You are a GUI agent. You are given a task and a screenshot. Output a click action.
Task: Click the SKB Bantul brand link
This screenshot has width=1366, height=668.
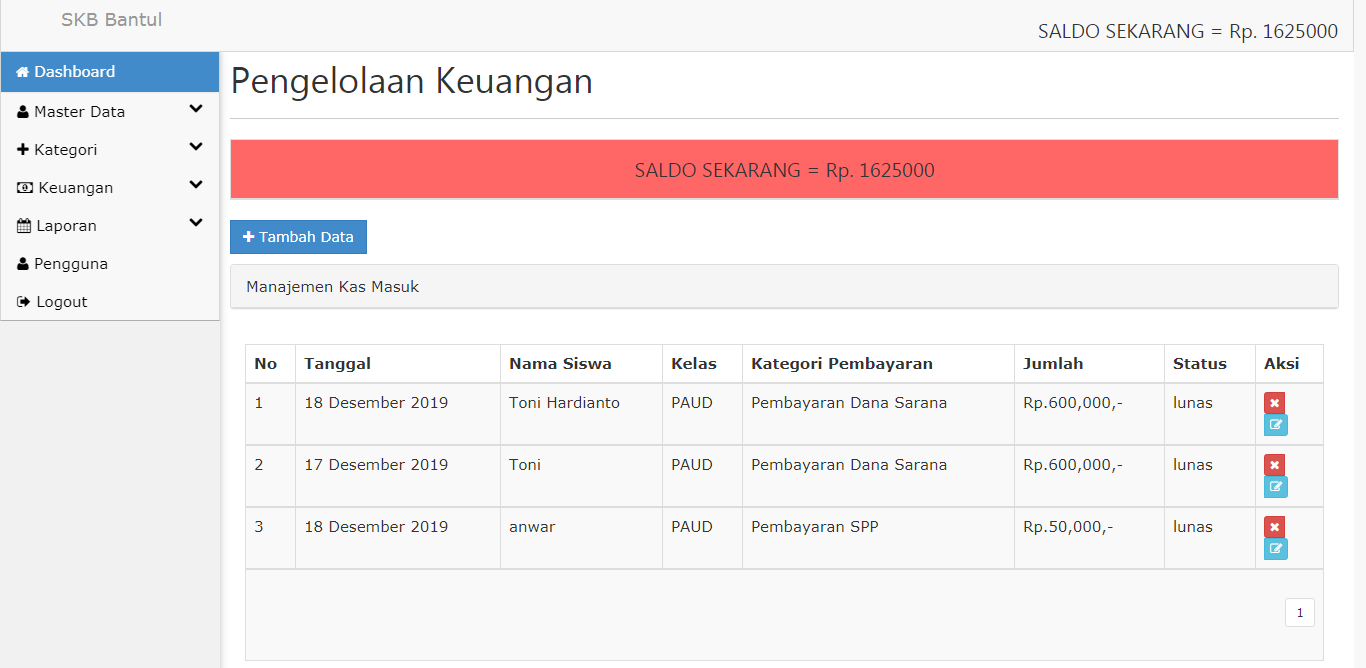point(111,19)
